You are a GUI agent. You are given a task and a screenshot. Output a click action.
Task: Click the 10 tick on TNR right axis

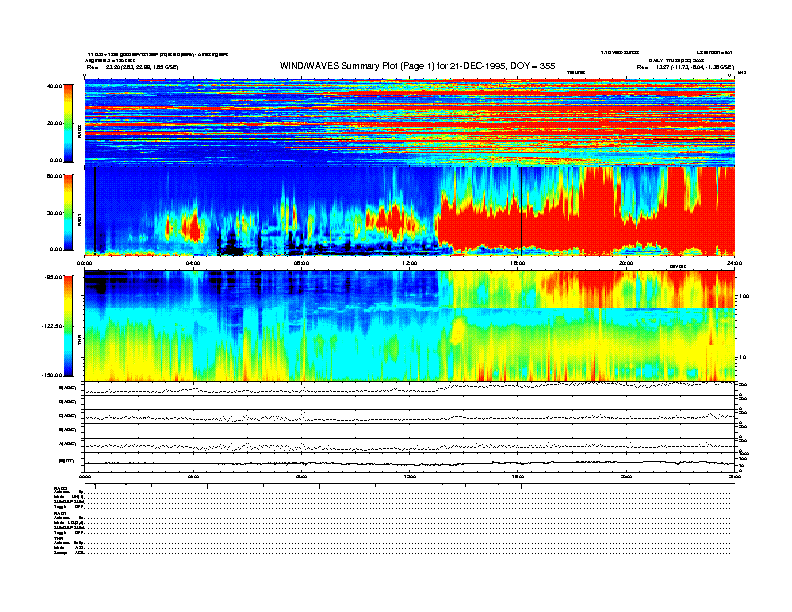point(743,357)
